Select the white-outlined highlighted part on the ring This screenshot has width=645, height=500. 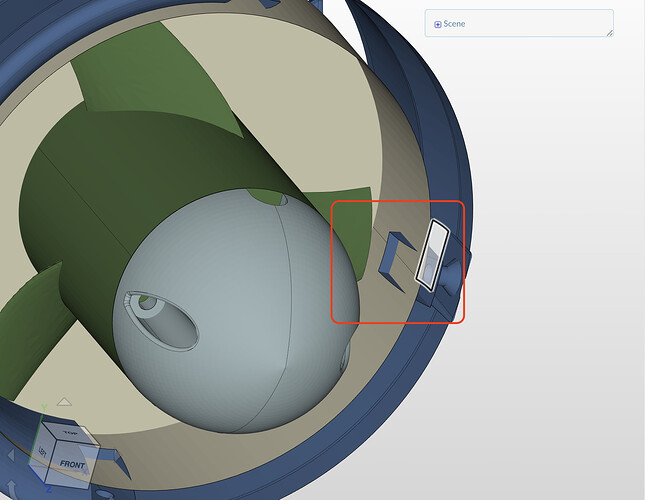point(432,255)
